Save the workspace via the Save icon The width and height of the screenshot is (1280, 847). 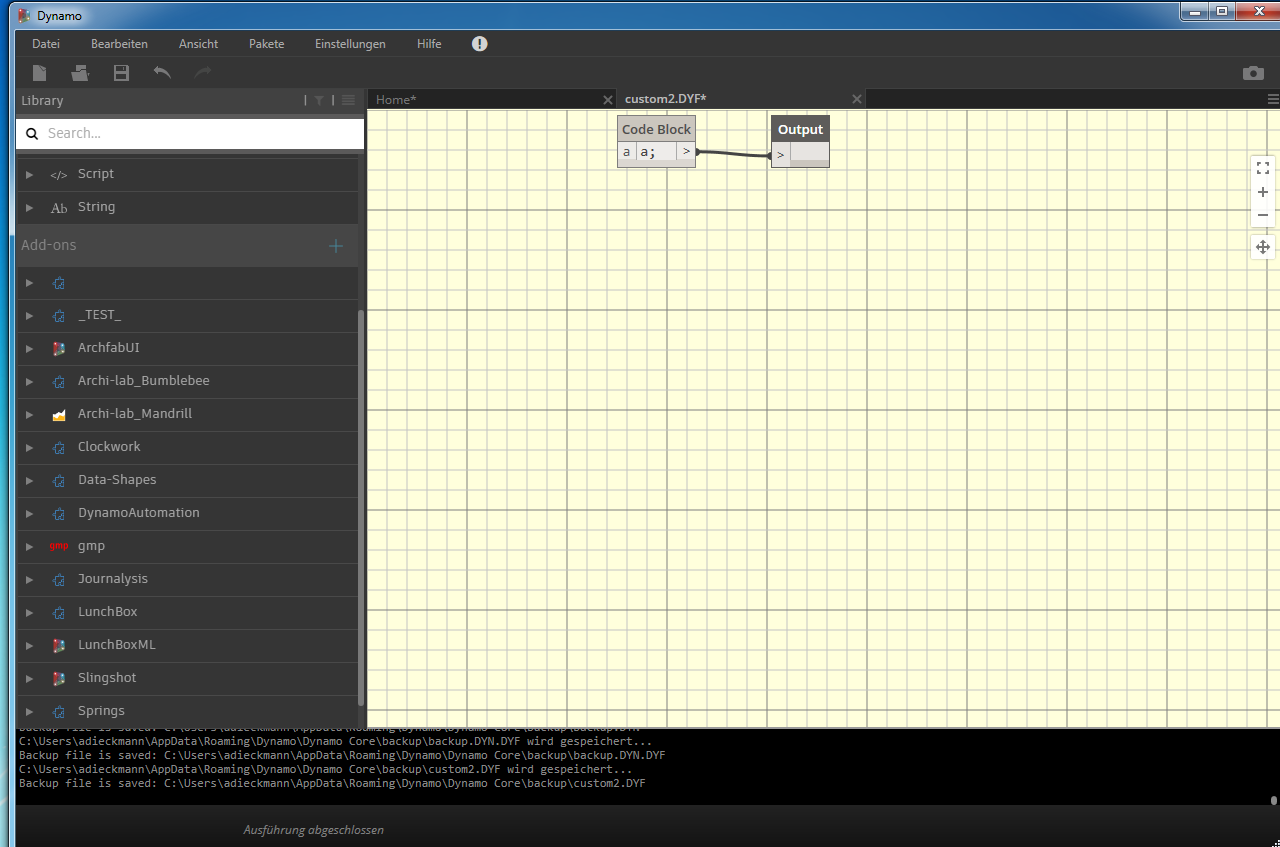point(120,72)
